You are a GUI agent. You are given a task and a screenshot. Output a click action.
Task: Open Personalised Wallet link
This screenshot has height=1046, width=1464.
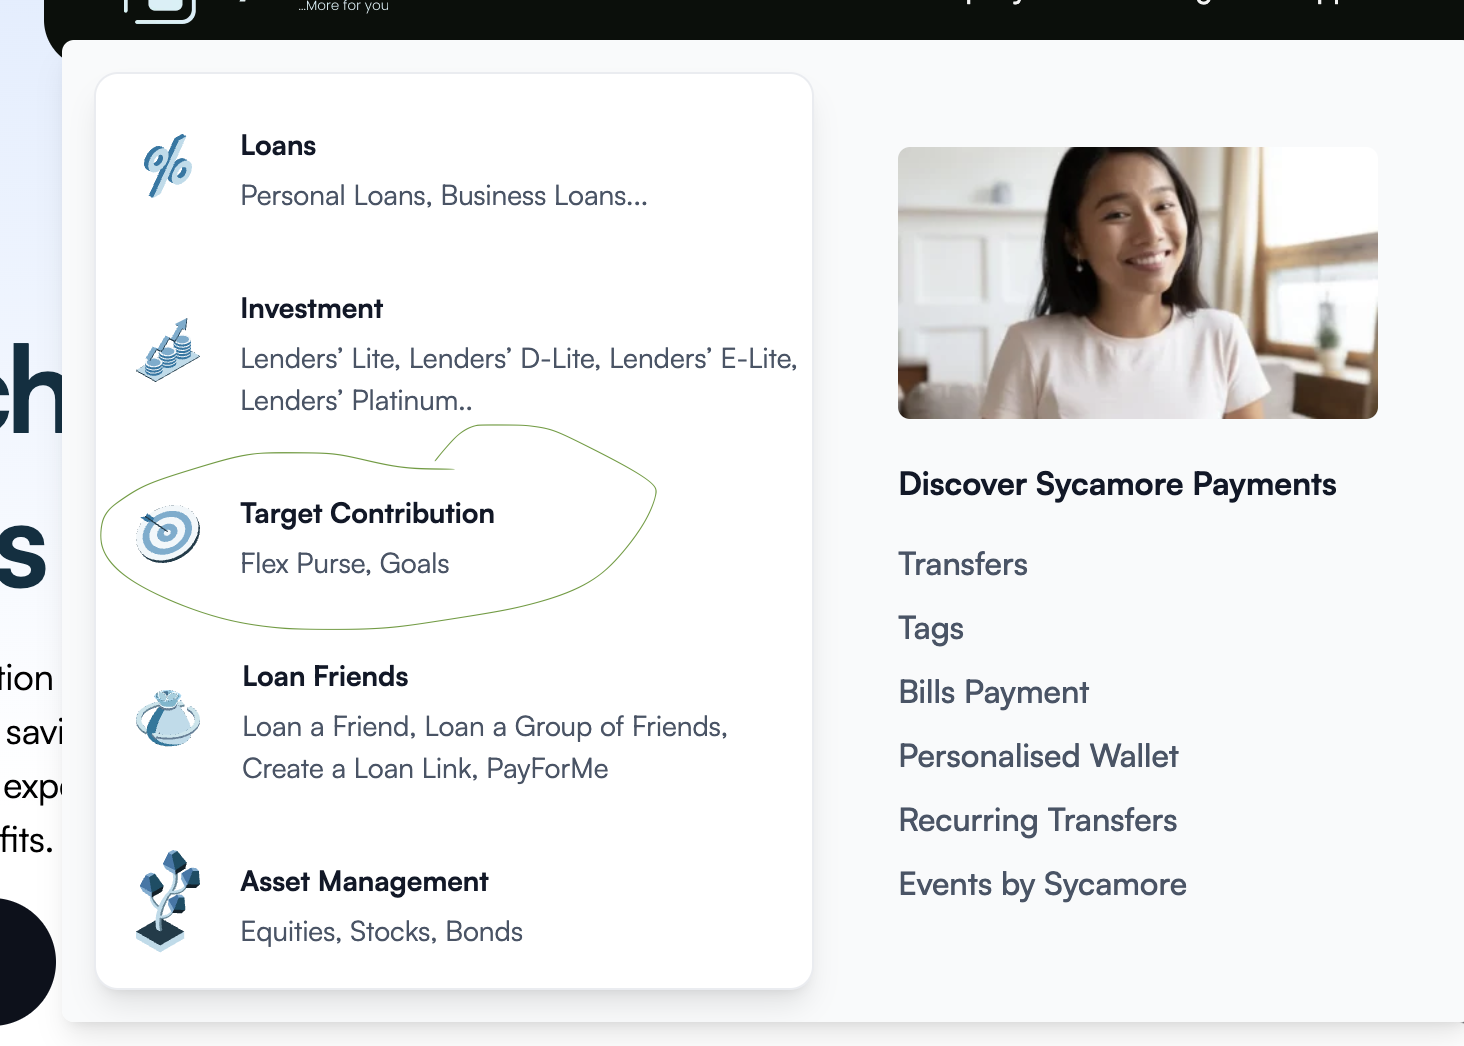click(1038, 756)
